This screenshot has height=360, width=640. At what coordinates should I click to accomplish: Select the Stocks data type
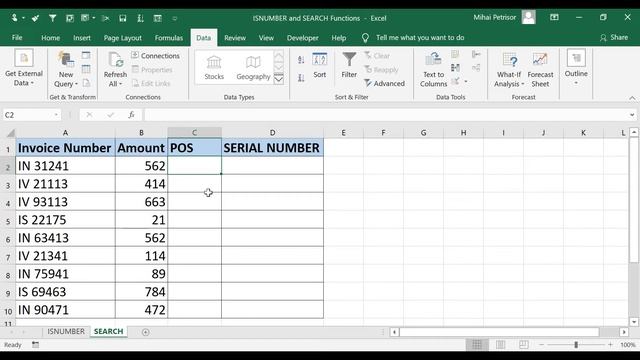coord(214,68)
